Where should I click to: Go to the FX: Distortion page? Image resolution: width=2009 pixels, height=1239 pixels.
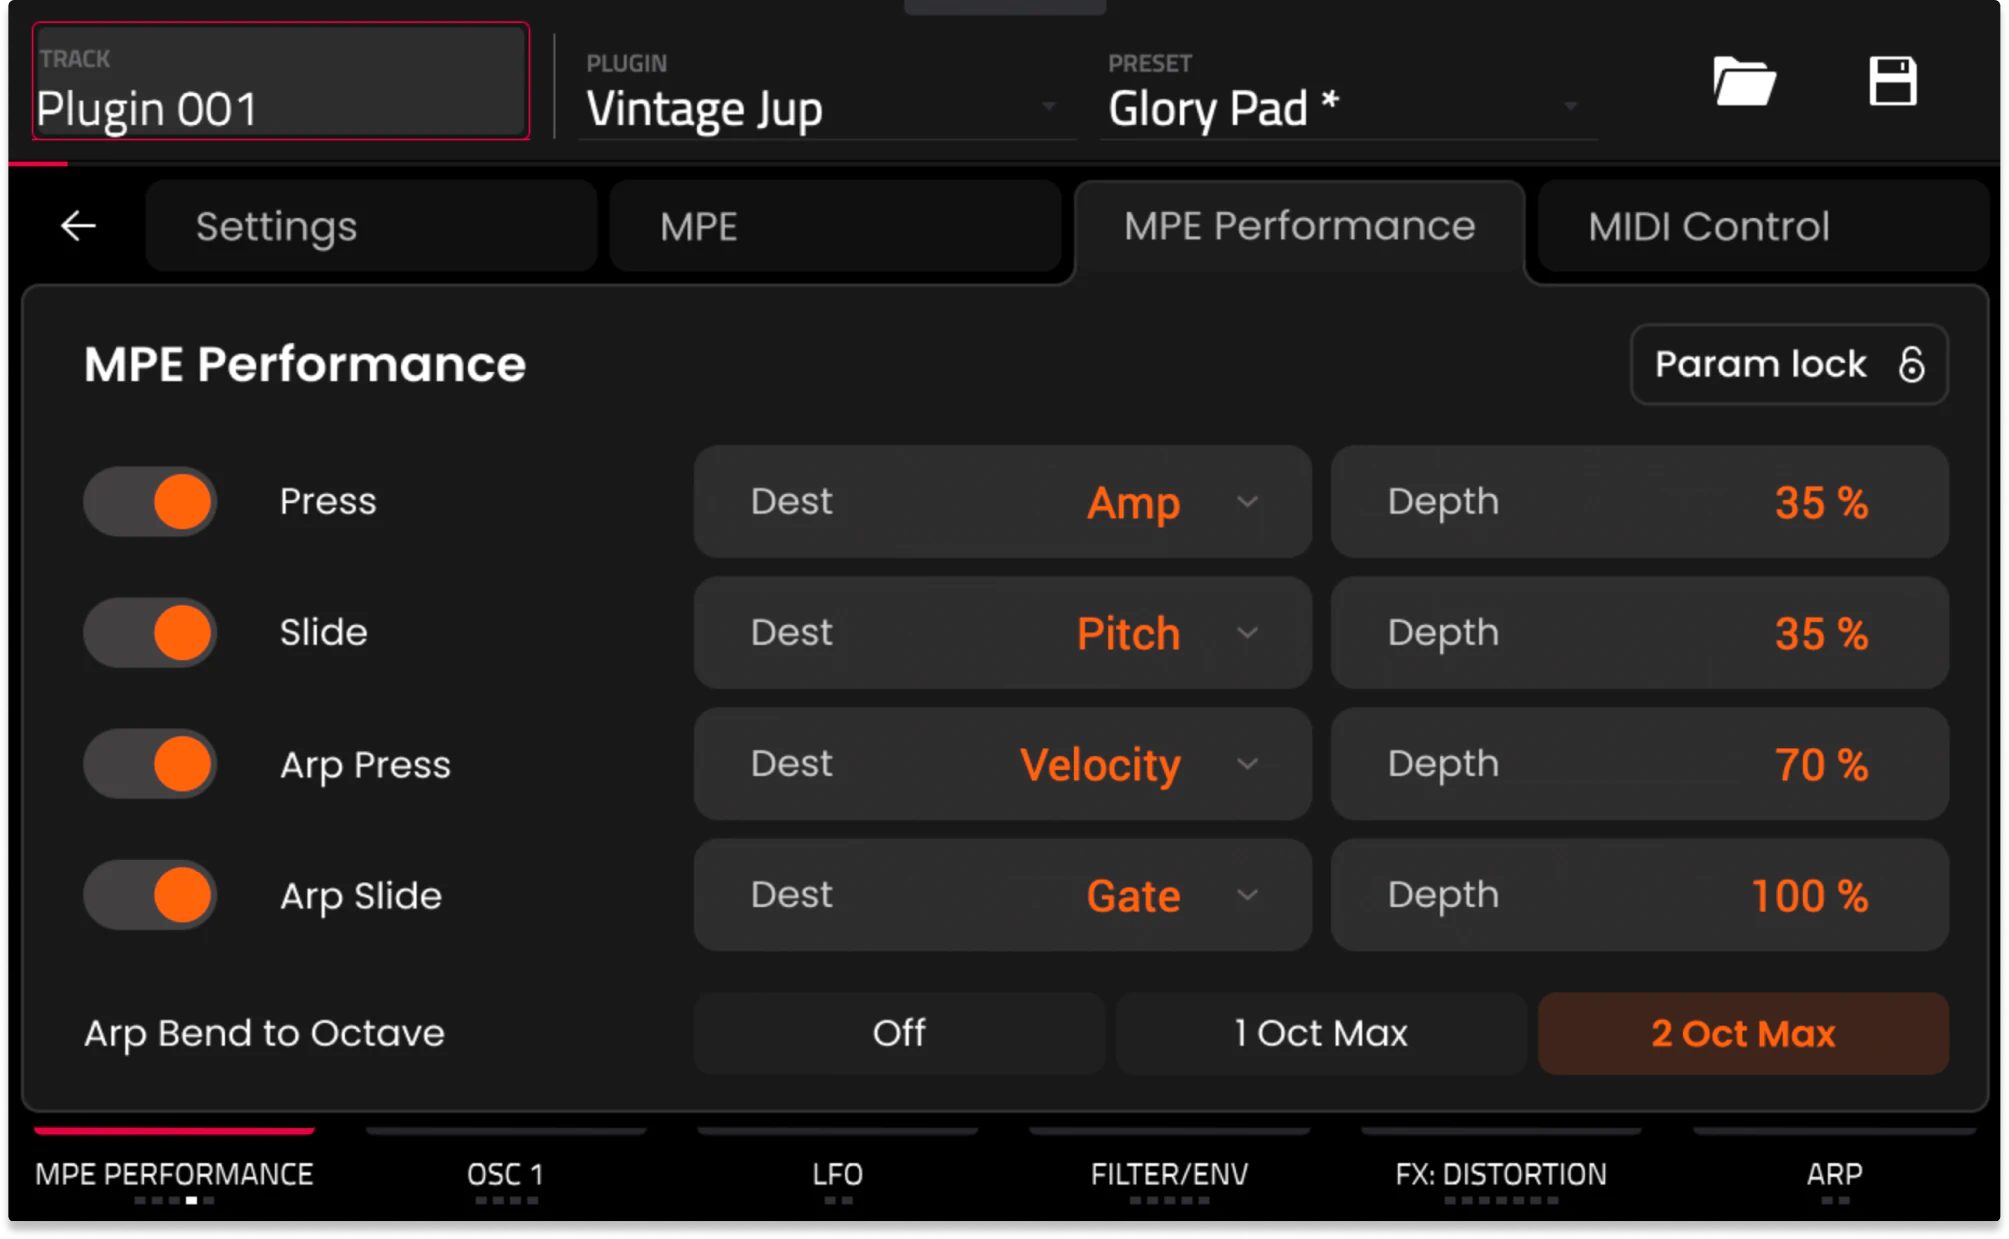coord(1500,1173)
